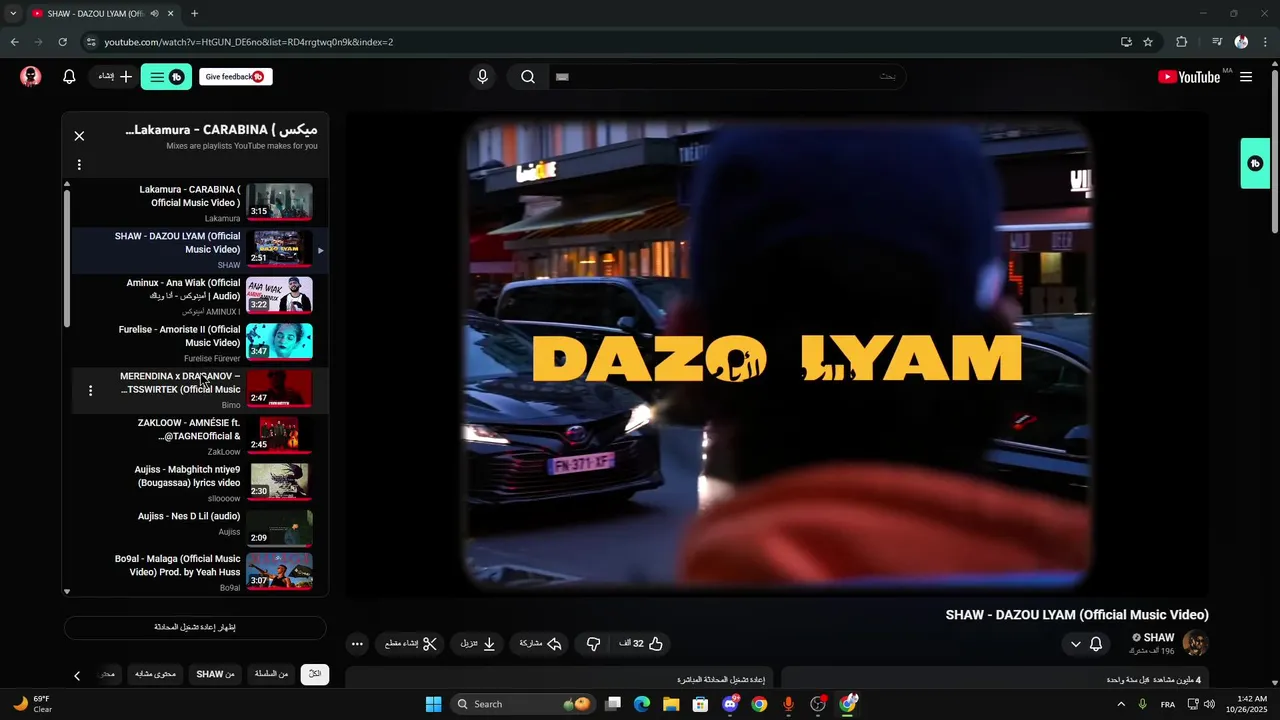This screenshot has width=1280, height=720.
Task: Mute the tab via speaker icon
Action: (x=153, y=14)
